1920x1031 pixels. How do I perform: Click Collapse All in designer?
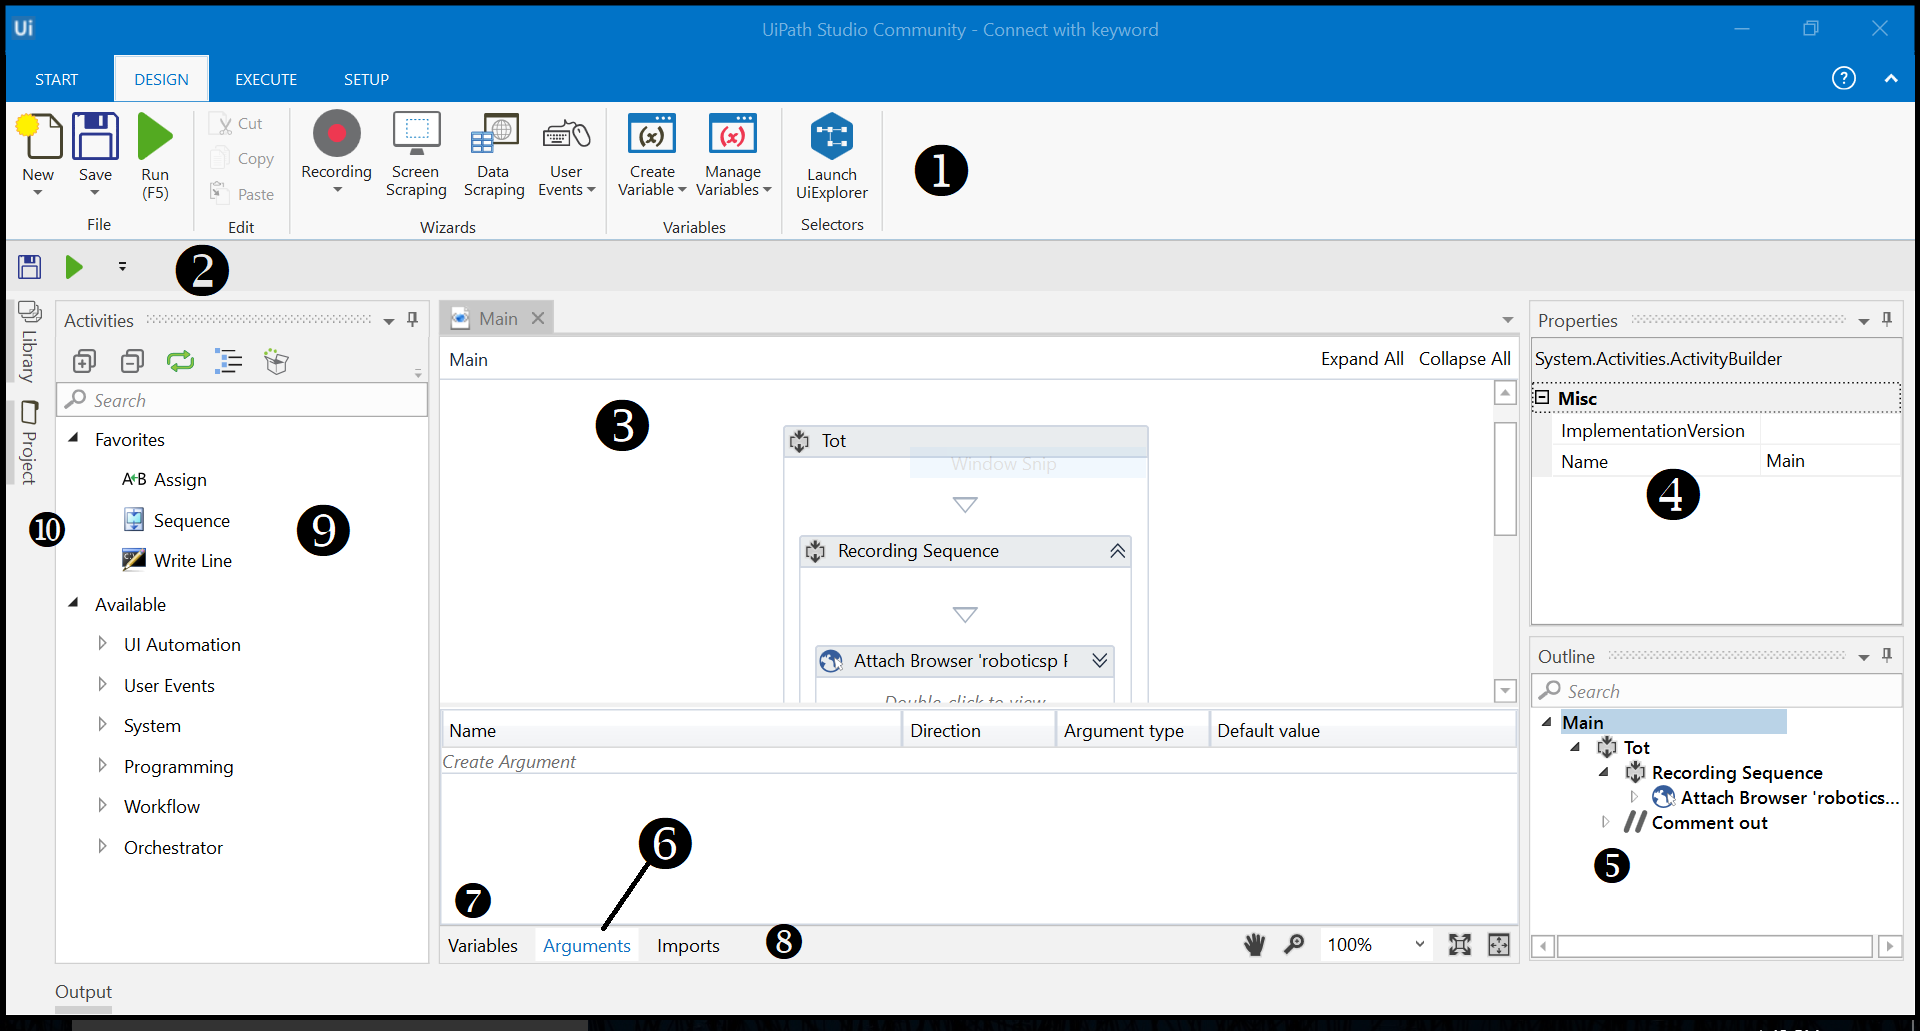click(1465, 359)
